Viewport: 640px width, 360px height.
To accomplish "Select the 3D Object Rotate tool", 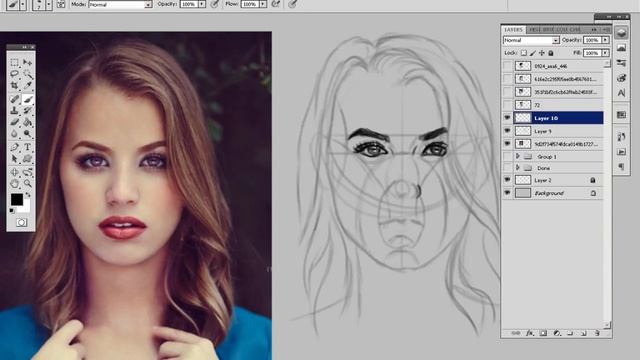I will [x=15, y=172].
